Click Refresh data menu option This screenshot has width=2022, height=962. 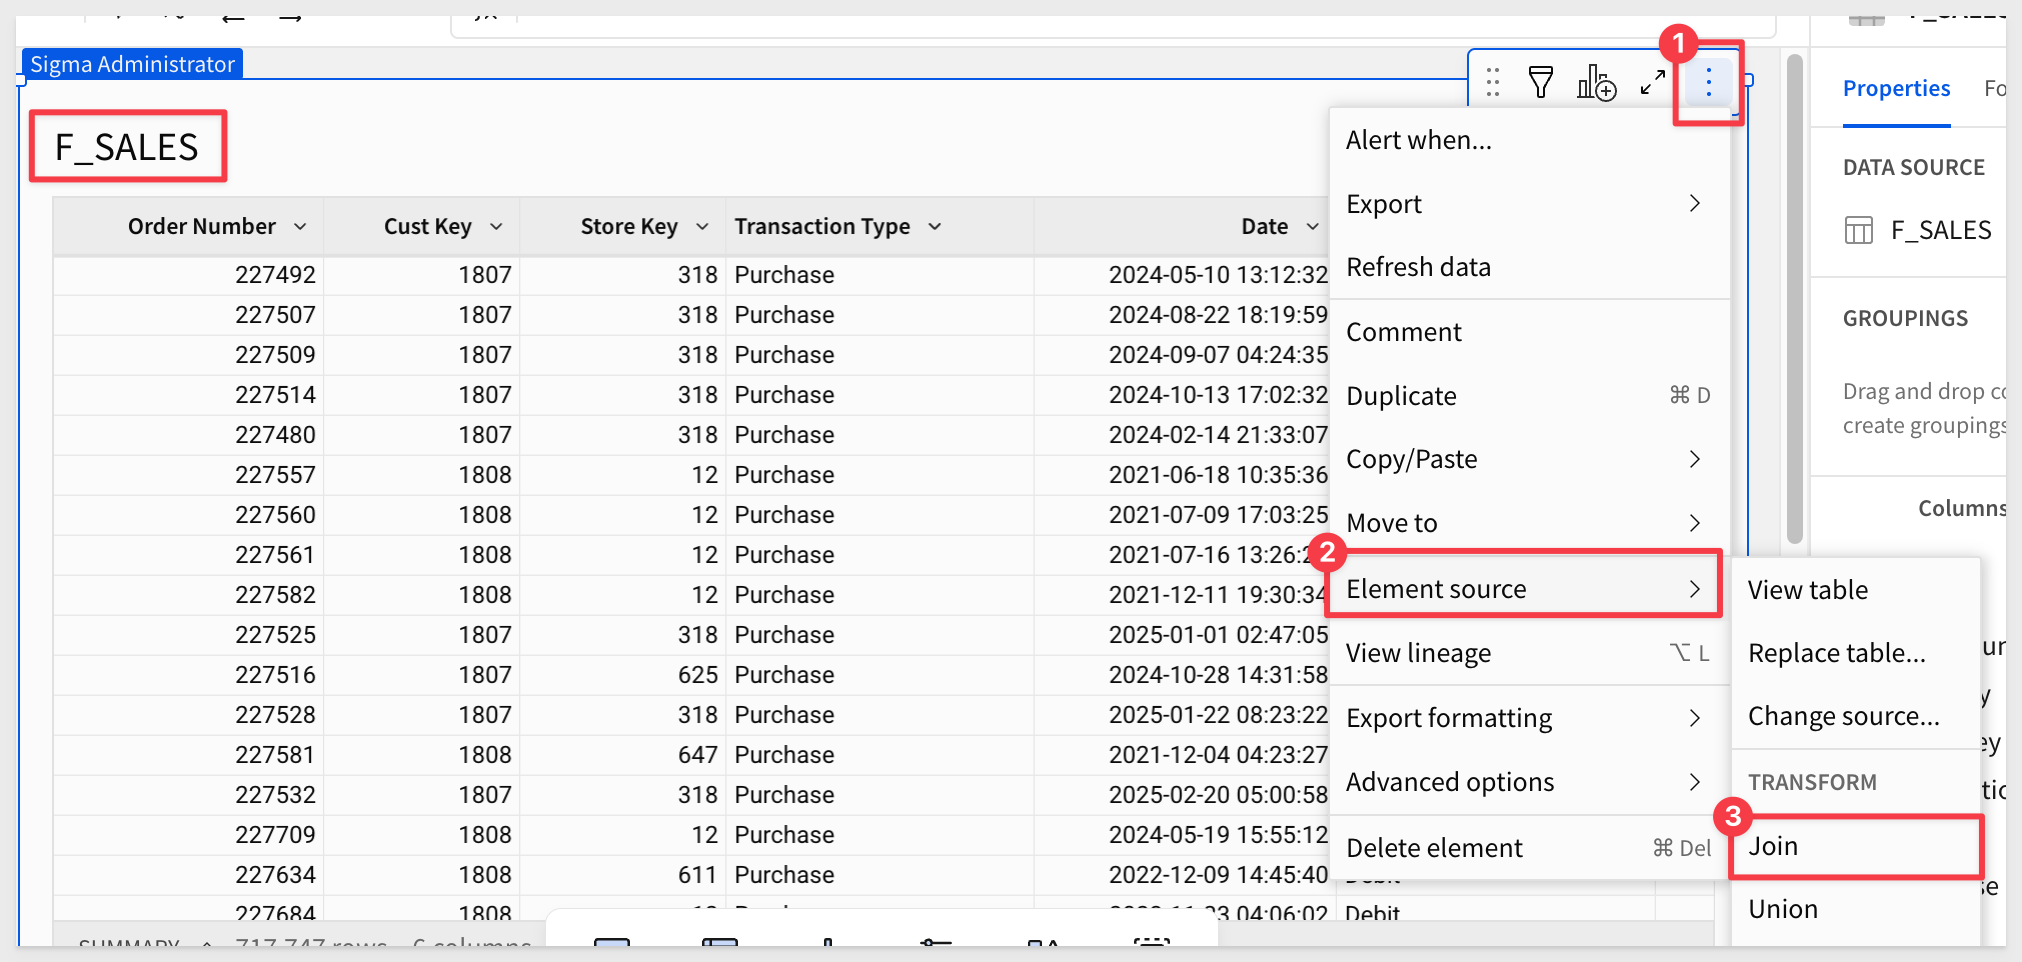pyautogui.click(x=1418, y=267)
